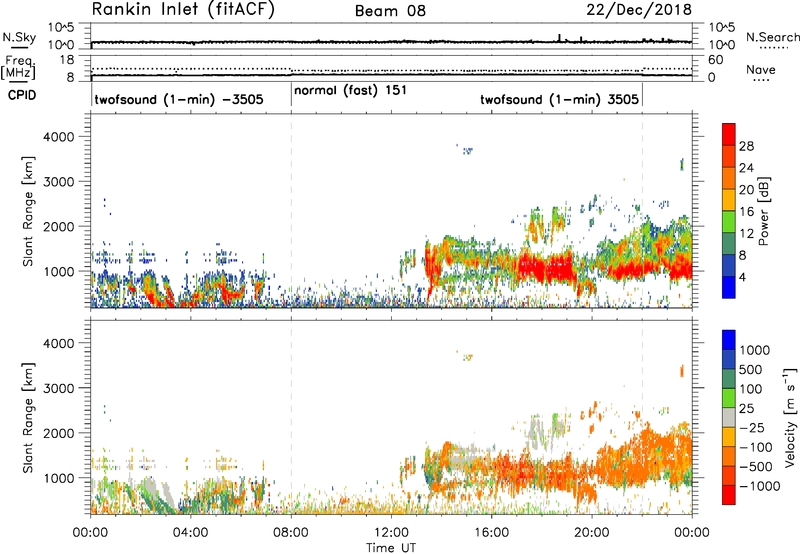
Task: Click the 'Slant Range [km]' label of the velocity panel
Action: point(28,418)
